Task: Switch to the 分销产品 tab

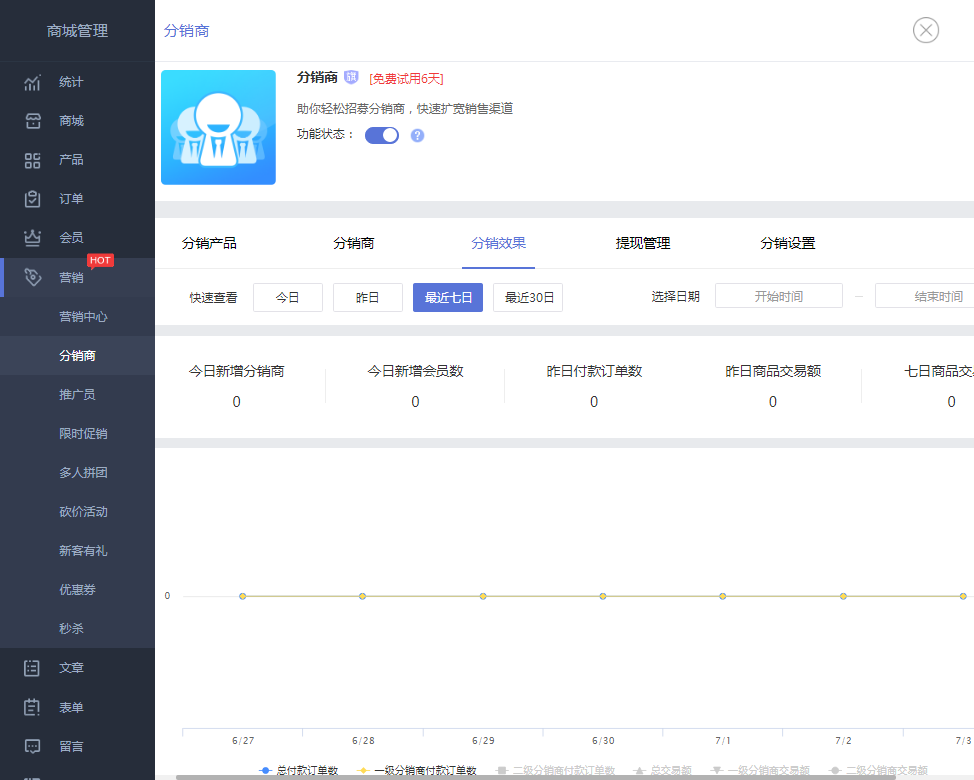Action: pos(209,243)
